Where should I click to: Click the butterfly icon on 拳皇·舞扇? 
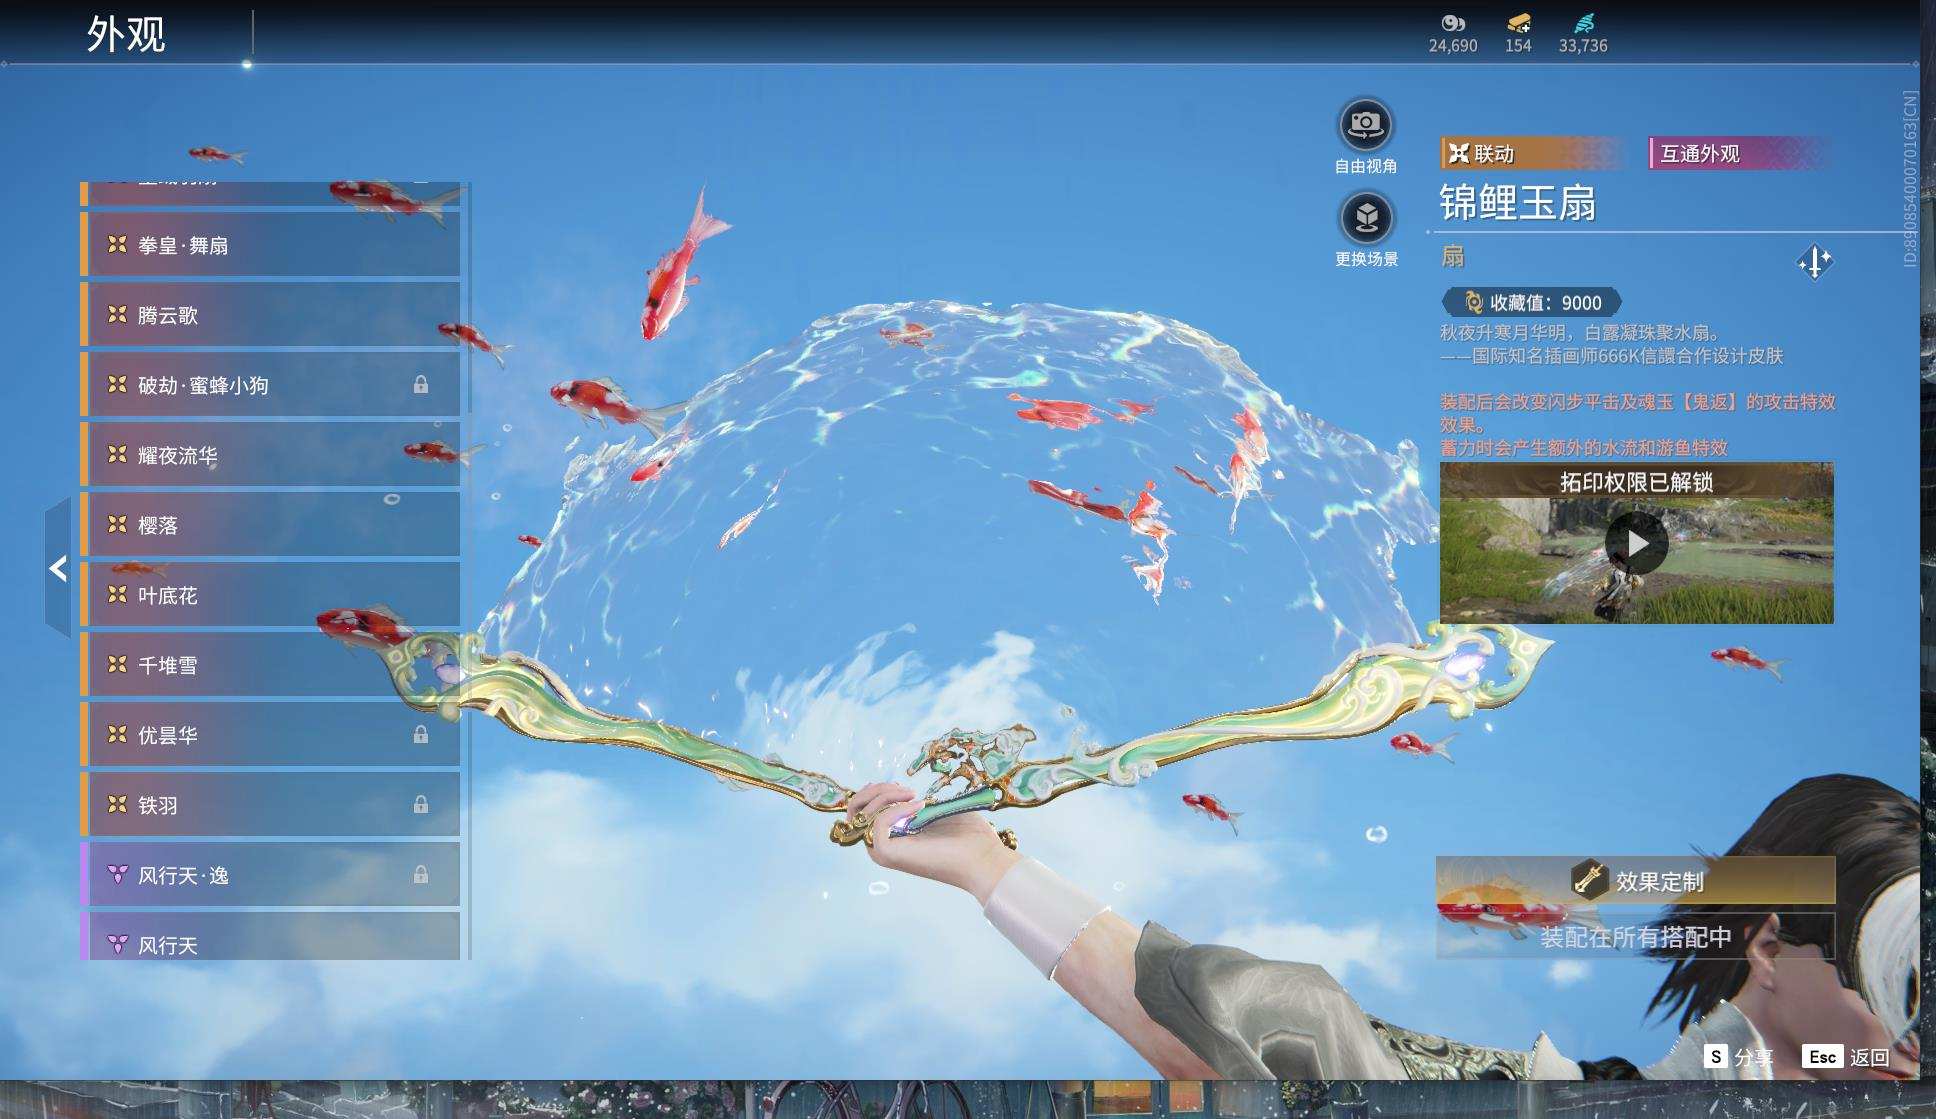click(x=117, y=244)
